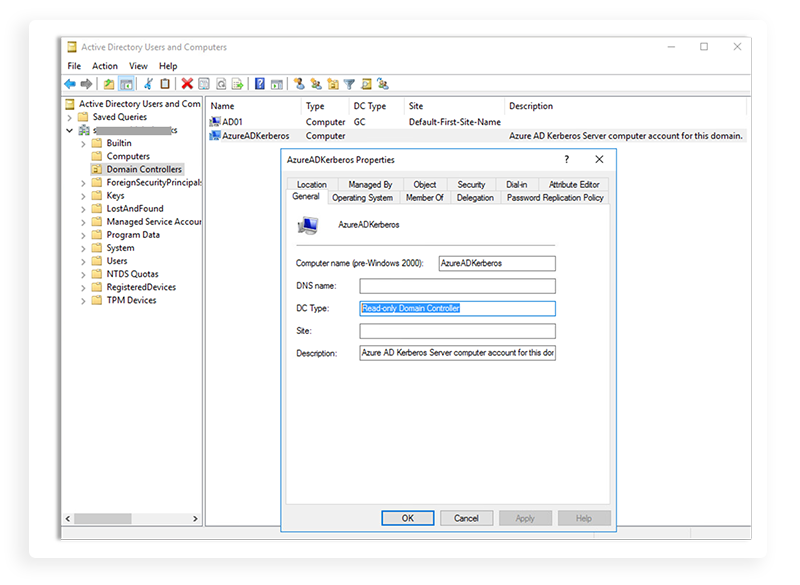Viewport: 800px width, 585px height.
Task: Click the DC Type field in dialog
Action: (x=457, y=309)
